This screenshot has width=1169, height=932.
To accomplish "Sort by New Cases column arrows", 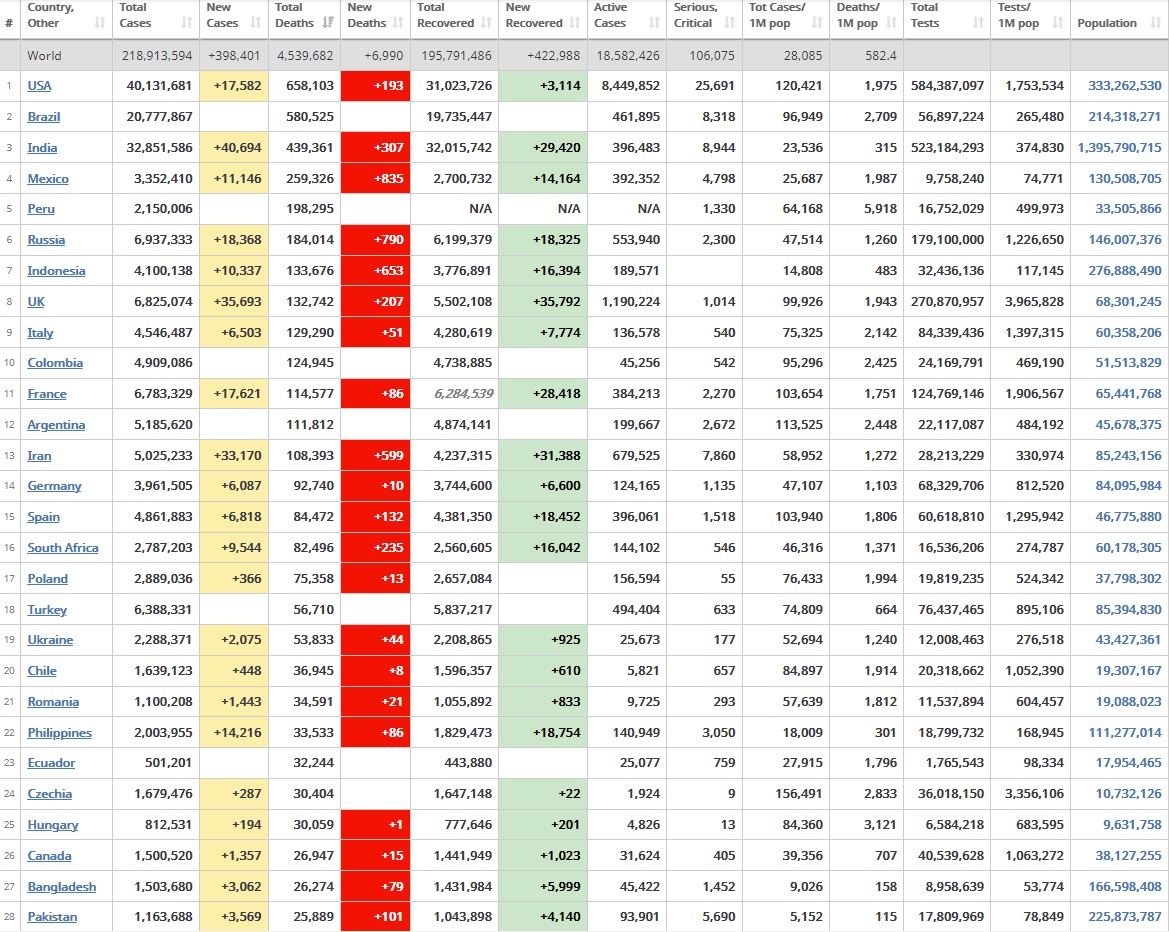I will pyautogui.click(x=256, y=23).
